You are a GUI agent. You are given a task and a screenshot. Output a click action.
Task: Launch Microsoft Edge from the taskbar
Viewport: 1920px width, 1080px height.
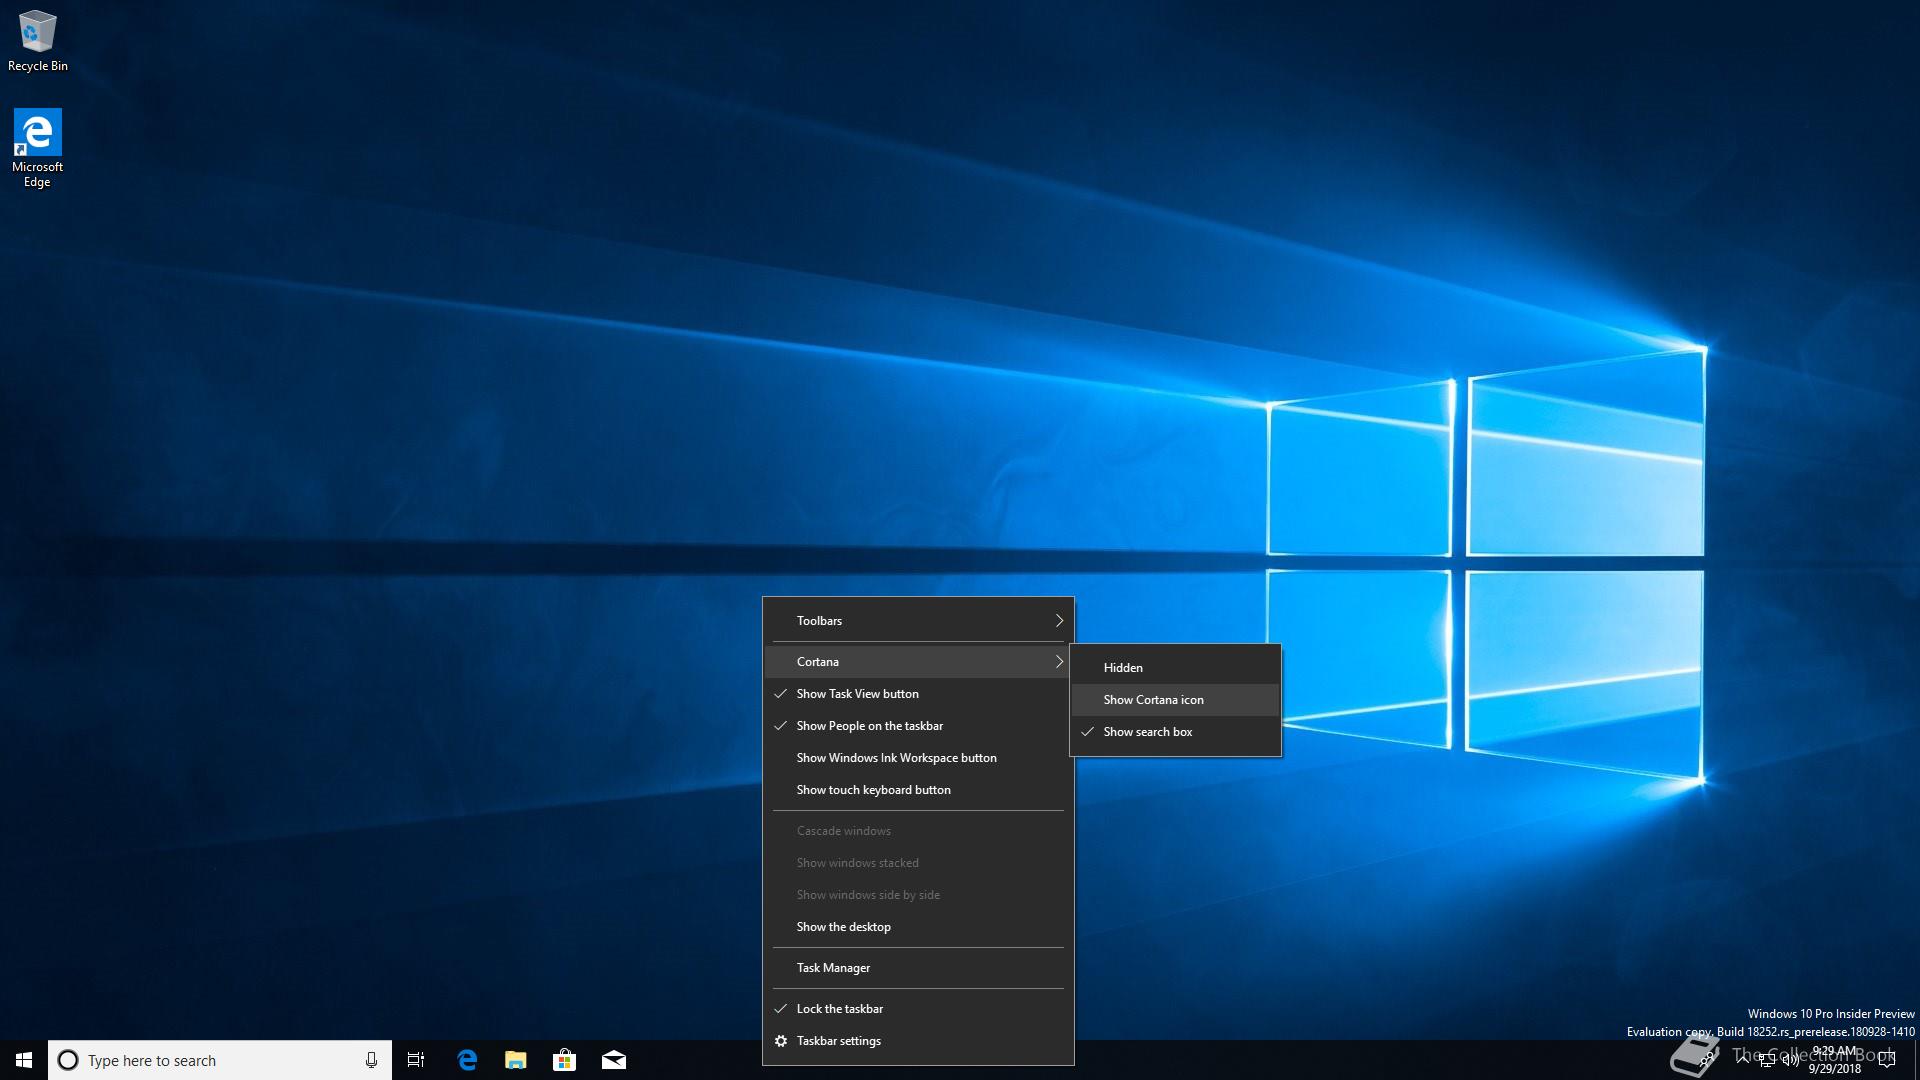point(467,1060)
